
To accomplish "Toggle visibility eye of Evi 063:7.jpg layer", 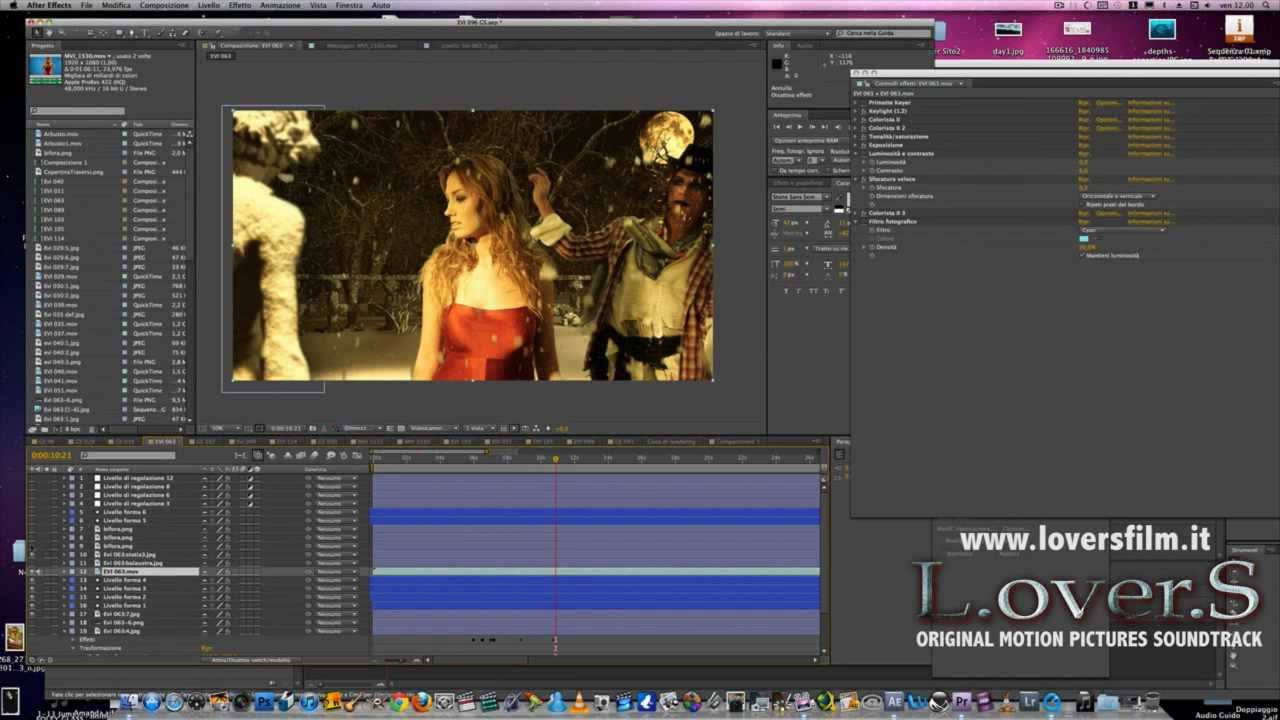I will click(x=32, y=614).
